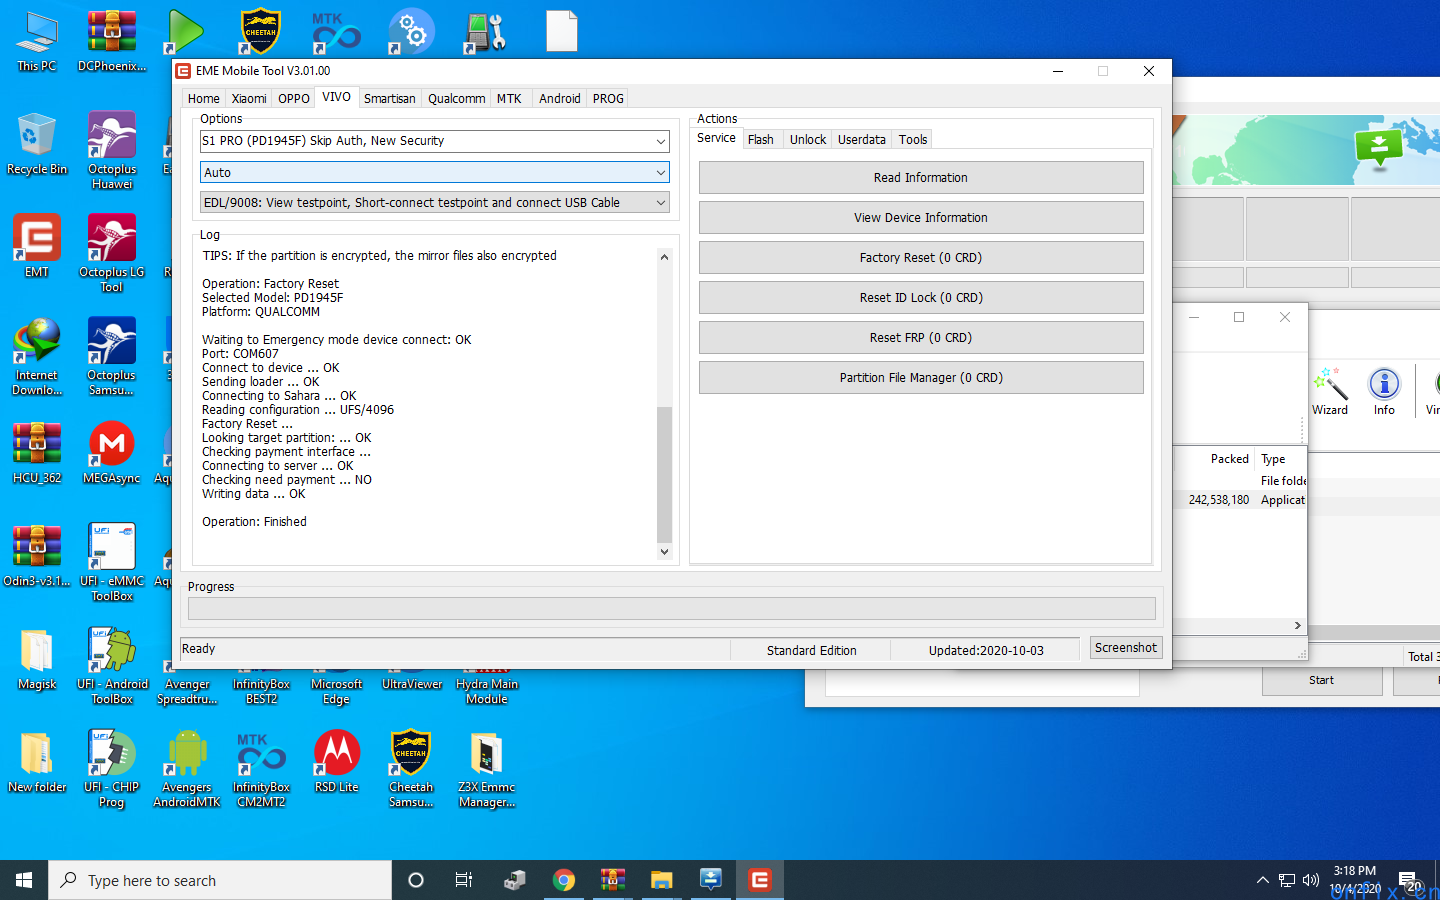1440x900 pixels.
Task: Open the model selection dropdown S1 PRO
Action: coord(434,141)
